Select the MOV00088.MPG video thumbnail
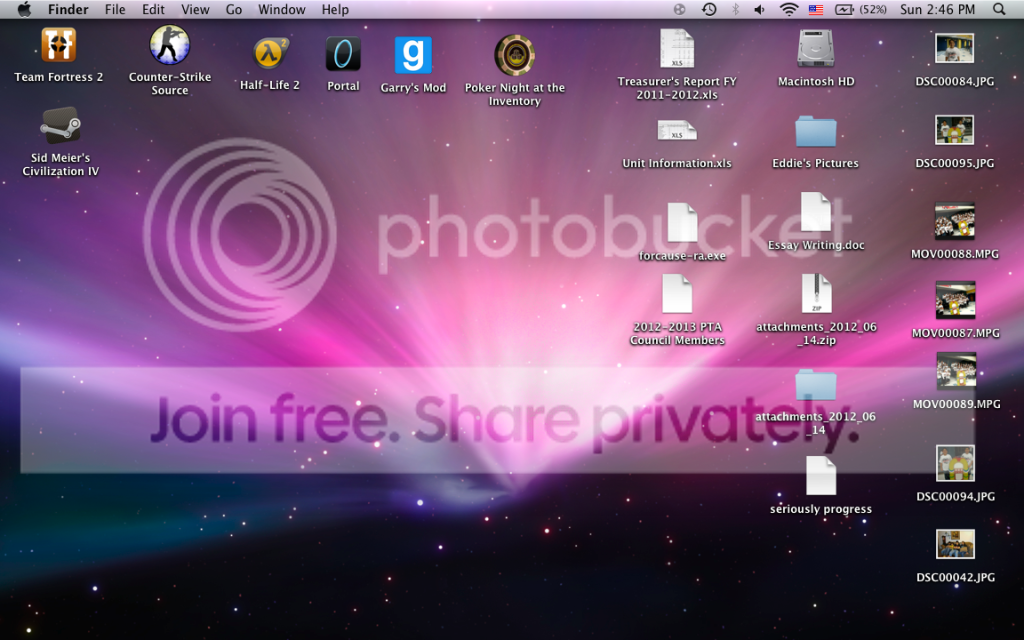 click(955, 221)
